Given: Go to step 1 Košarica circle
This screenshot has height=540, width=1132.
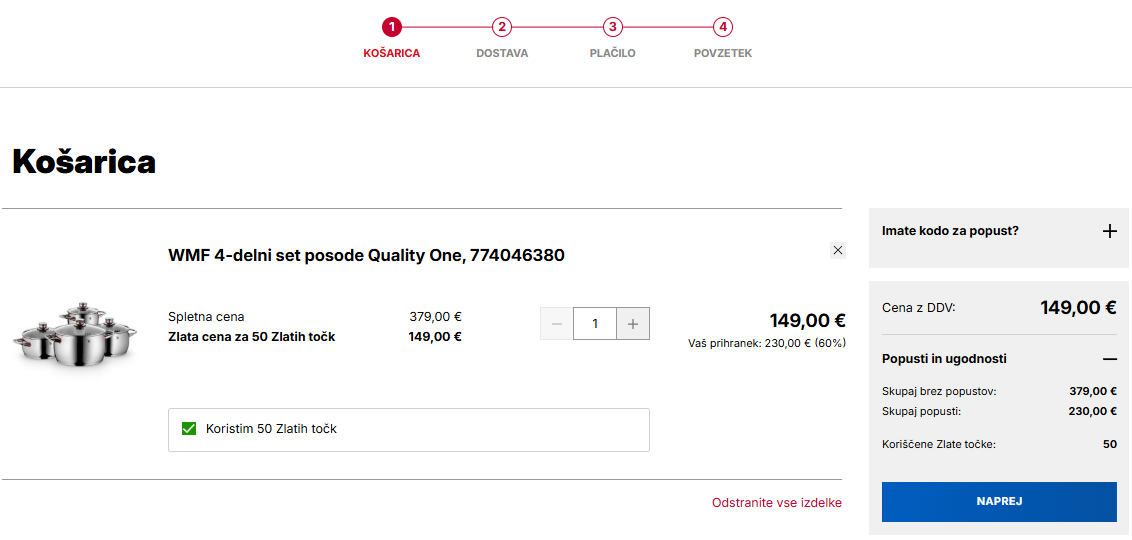Looking at the screenshot, I should pyautogui.click(x=391, y=27).
